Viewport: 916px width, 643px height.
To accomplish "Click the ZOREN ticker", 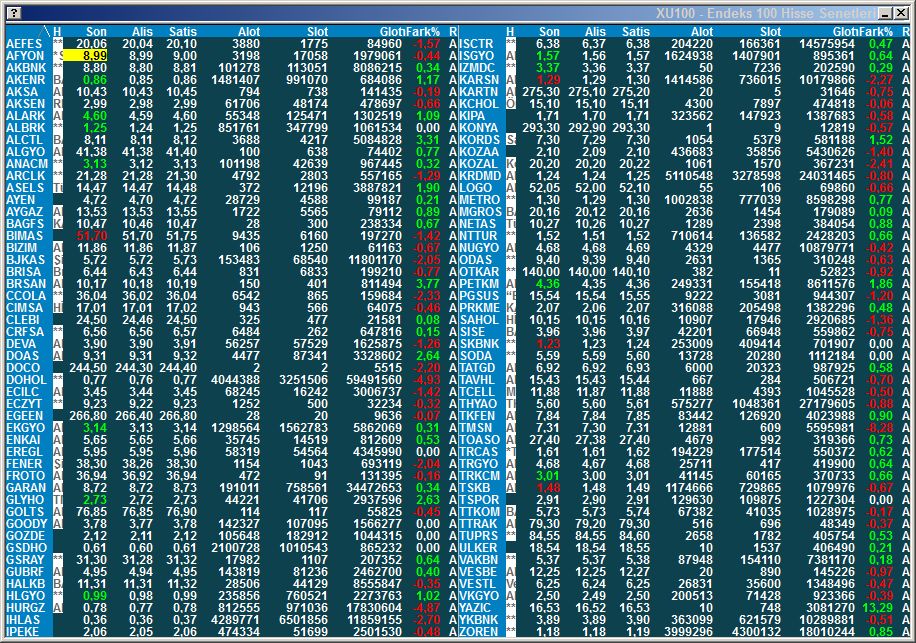I will [x=479, y=631].
